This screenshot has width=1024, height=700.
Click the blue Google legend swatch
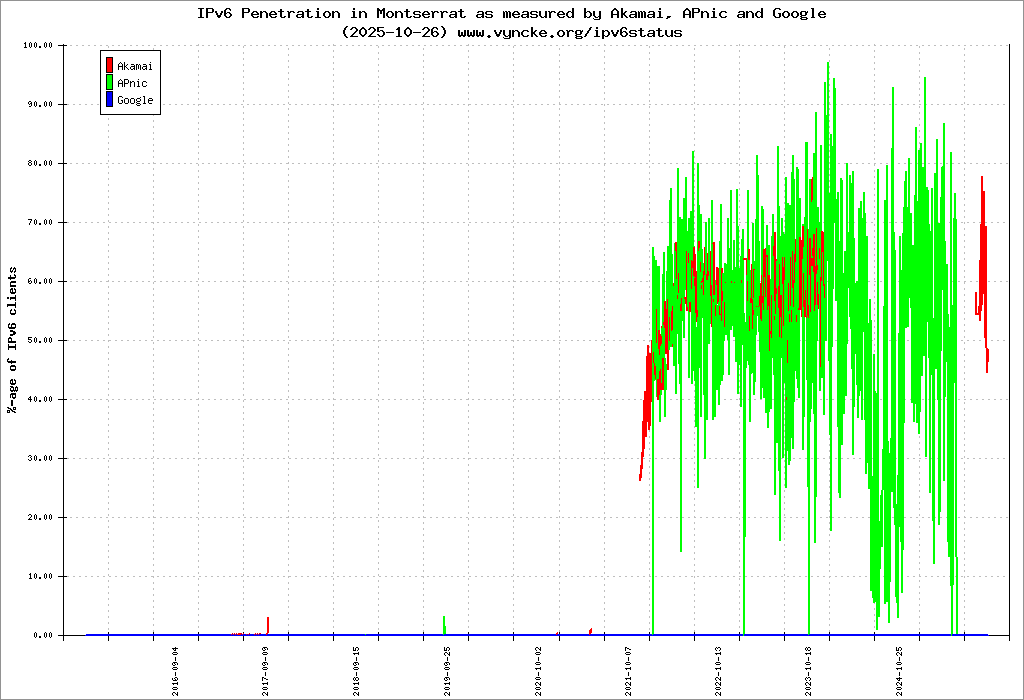coord(109,100)
